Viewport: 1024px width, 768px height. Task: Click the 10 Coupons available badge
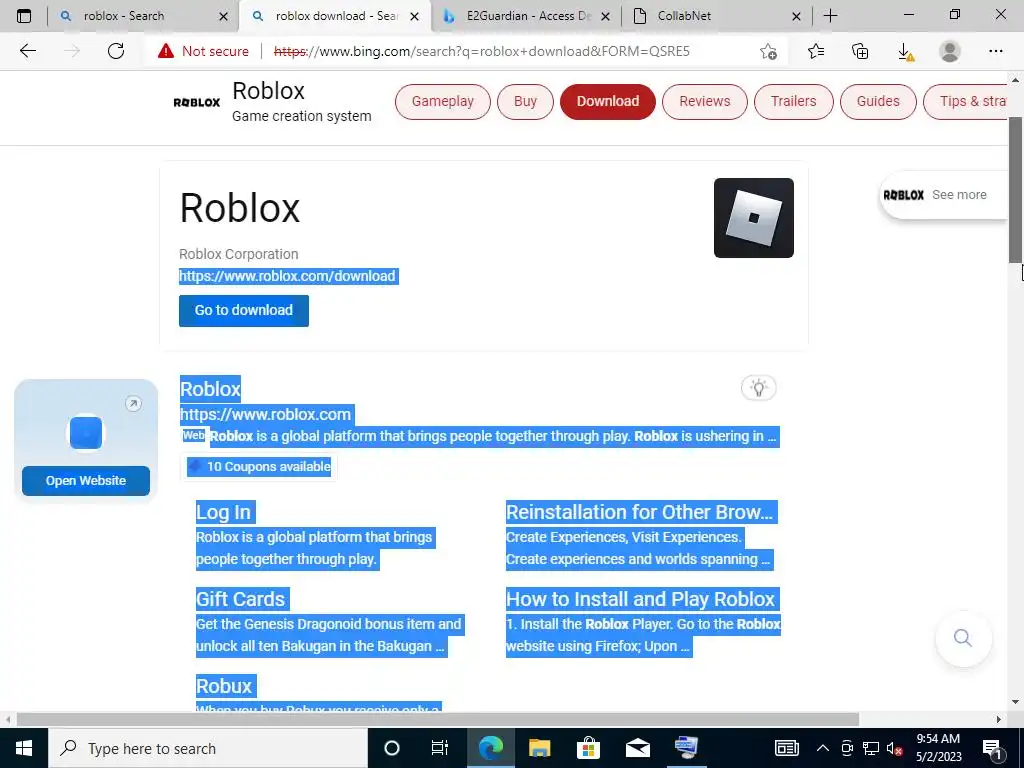pyautogui.click(x=259, y=466)
